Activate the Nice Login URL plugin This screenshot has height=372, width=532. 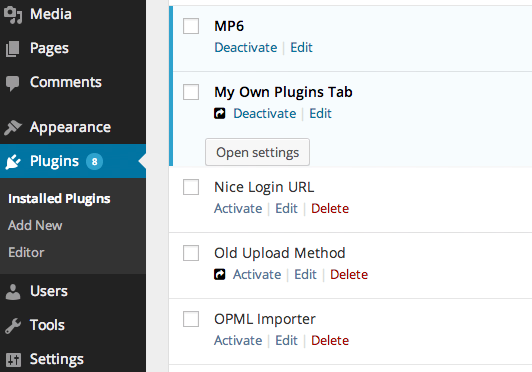[x=238, y=208]
